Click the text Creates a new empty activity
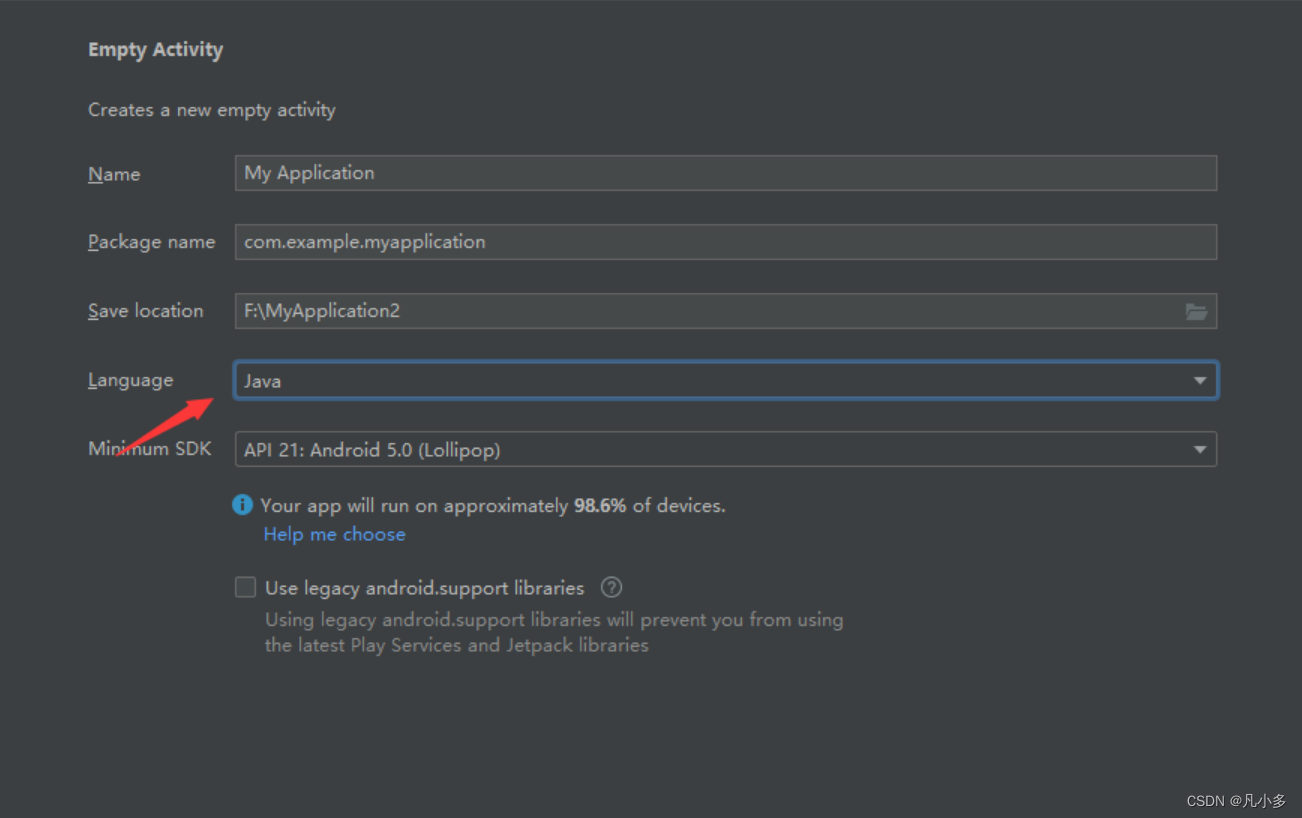 [x=212, y=110]
